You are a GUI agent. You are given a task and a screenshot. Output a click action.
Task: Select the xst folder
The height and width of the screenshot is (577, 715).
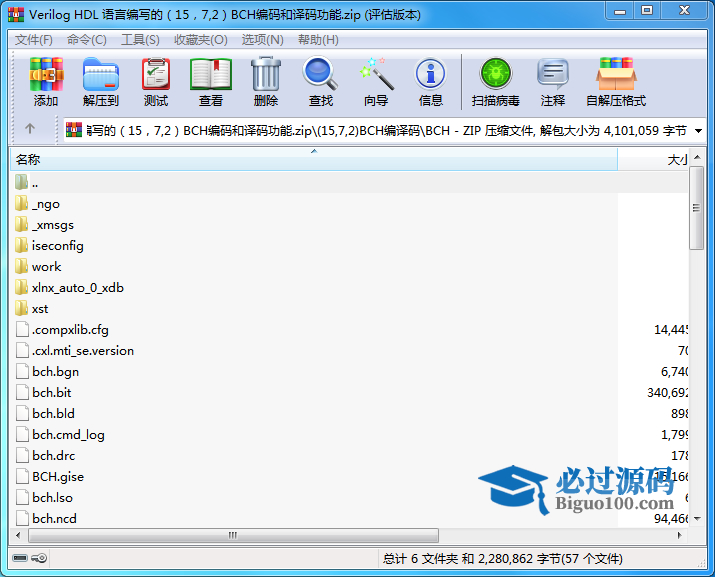(31, 308)
